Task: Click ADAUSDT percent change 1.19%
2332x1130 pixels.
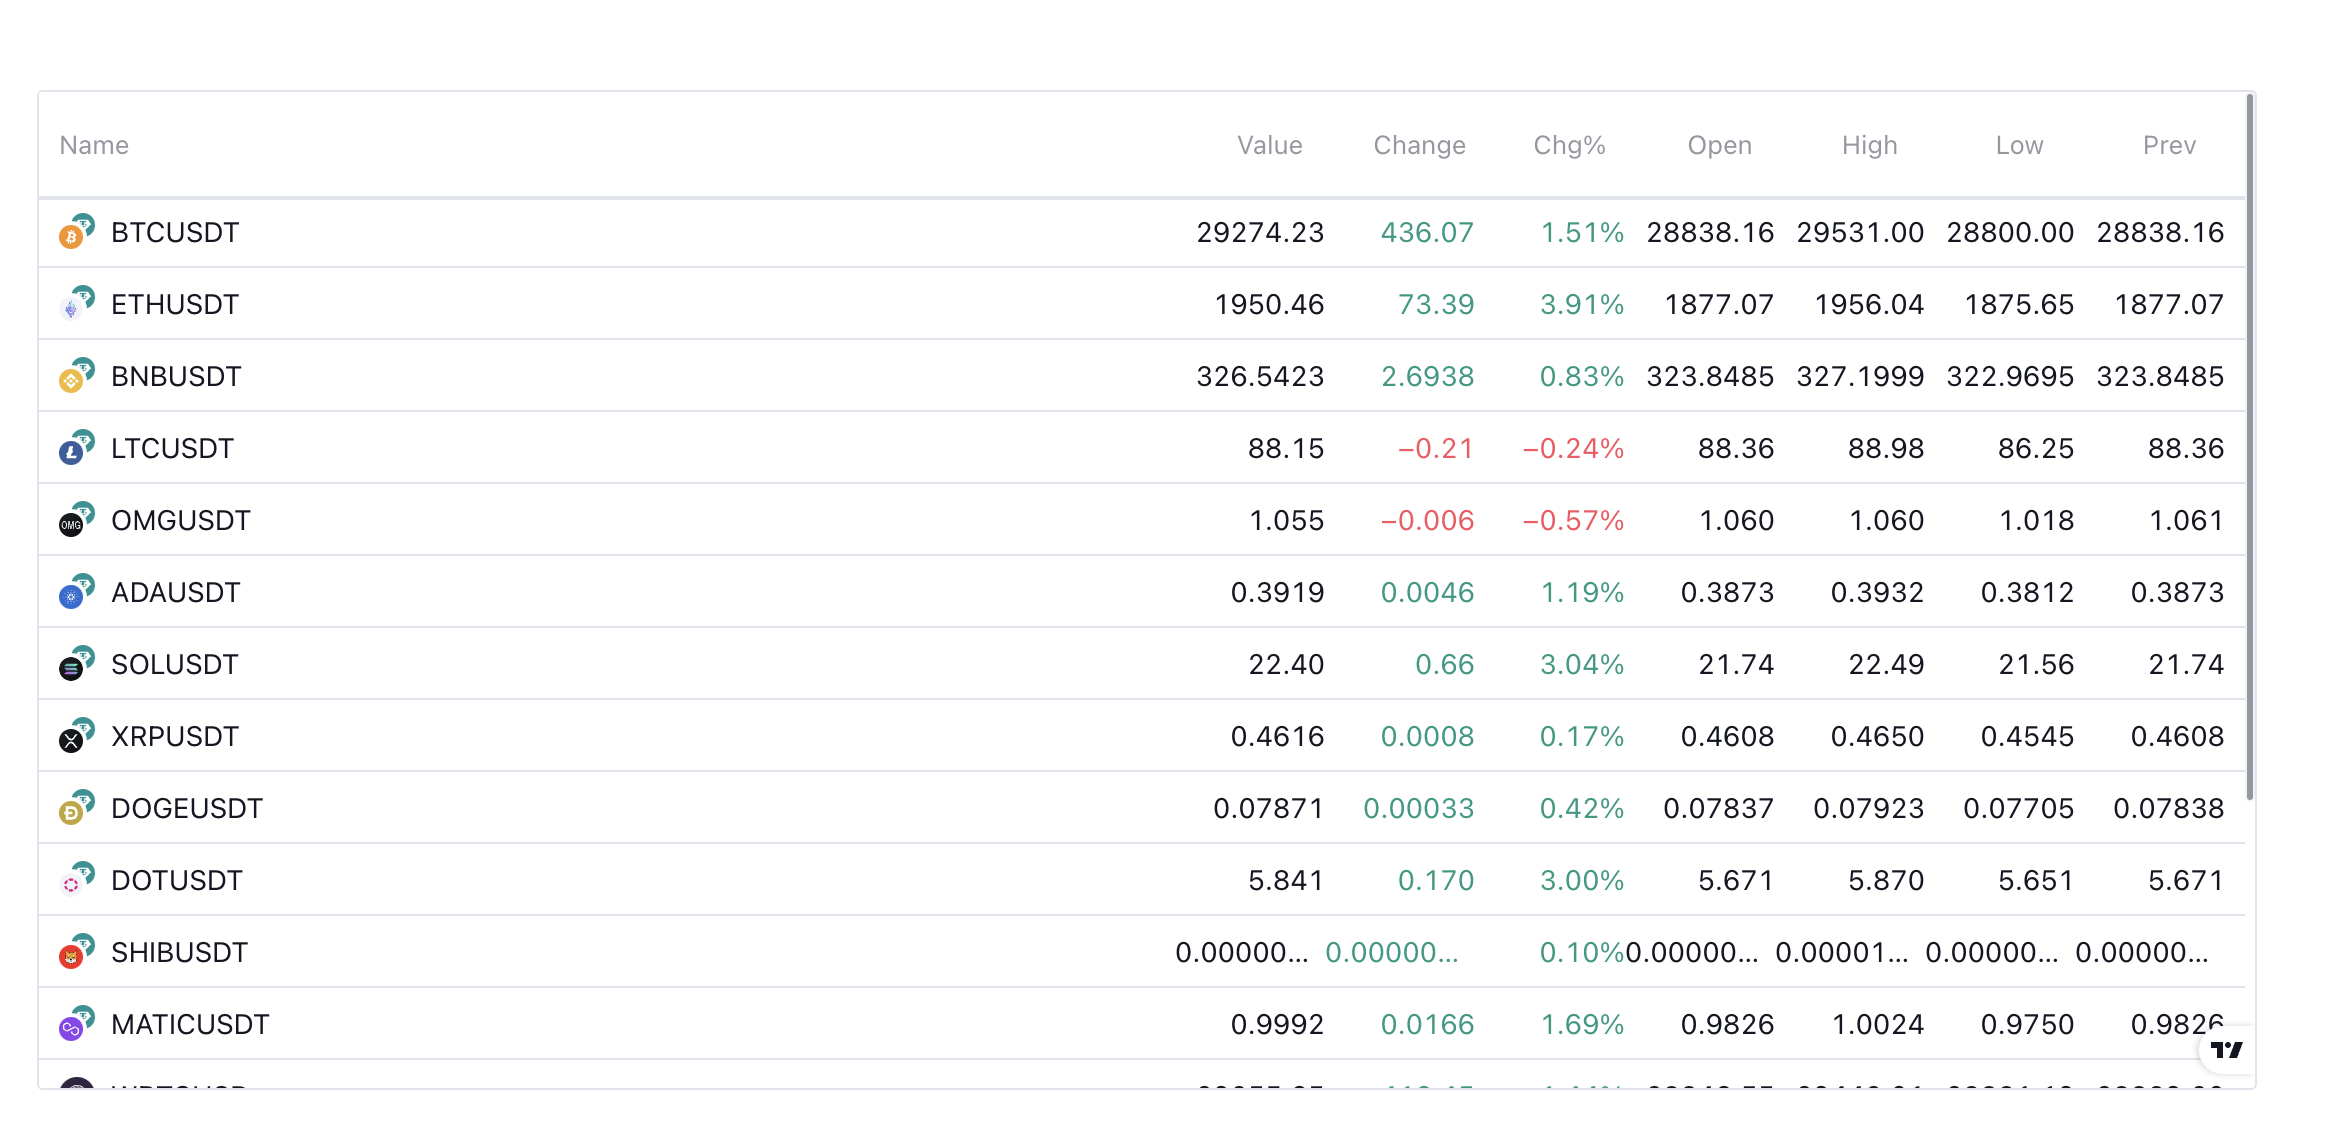Action: click(1582, 592)
